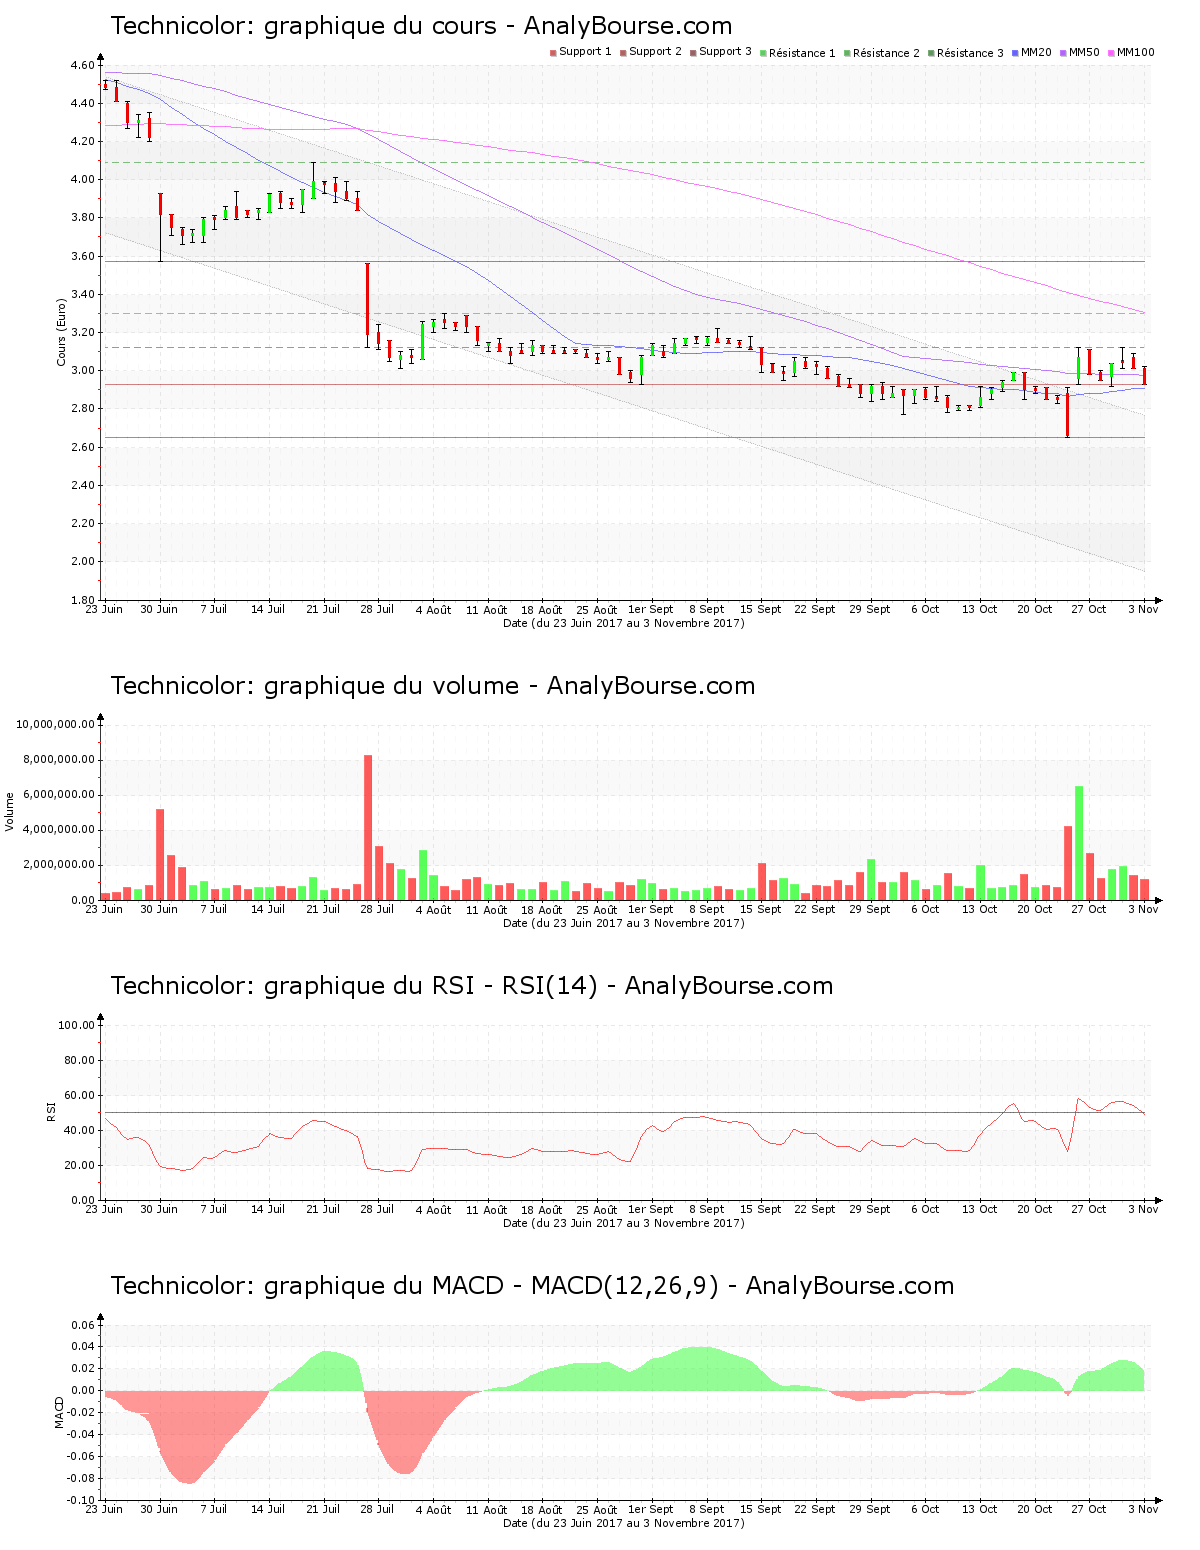Click the 'RSI' vertical axis label

[x=51, y=1112]
